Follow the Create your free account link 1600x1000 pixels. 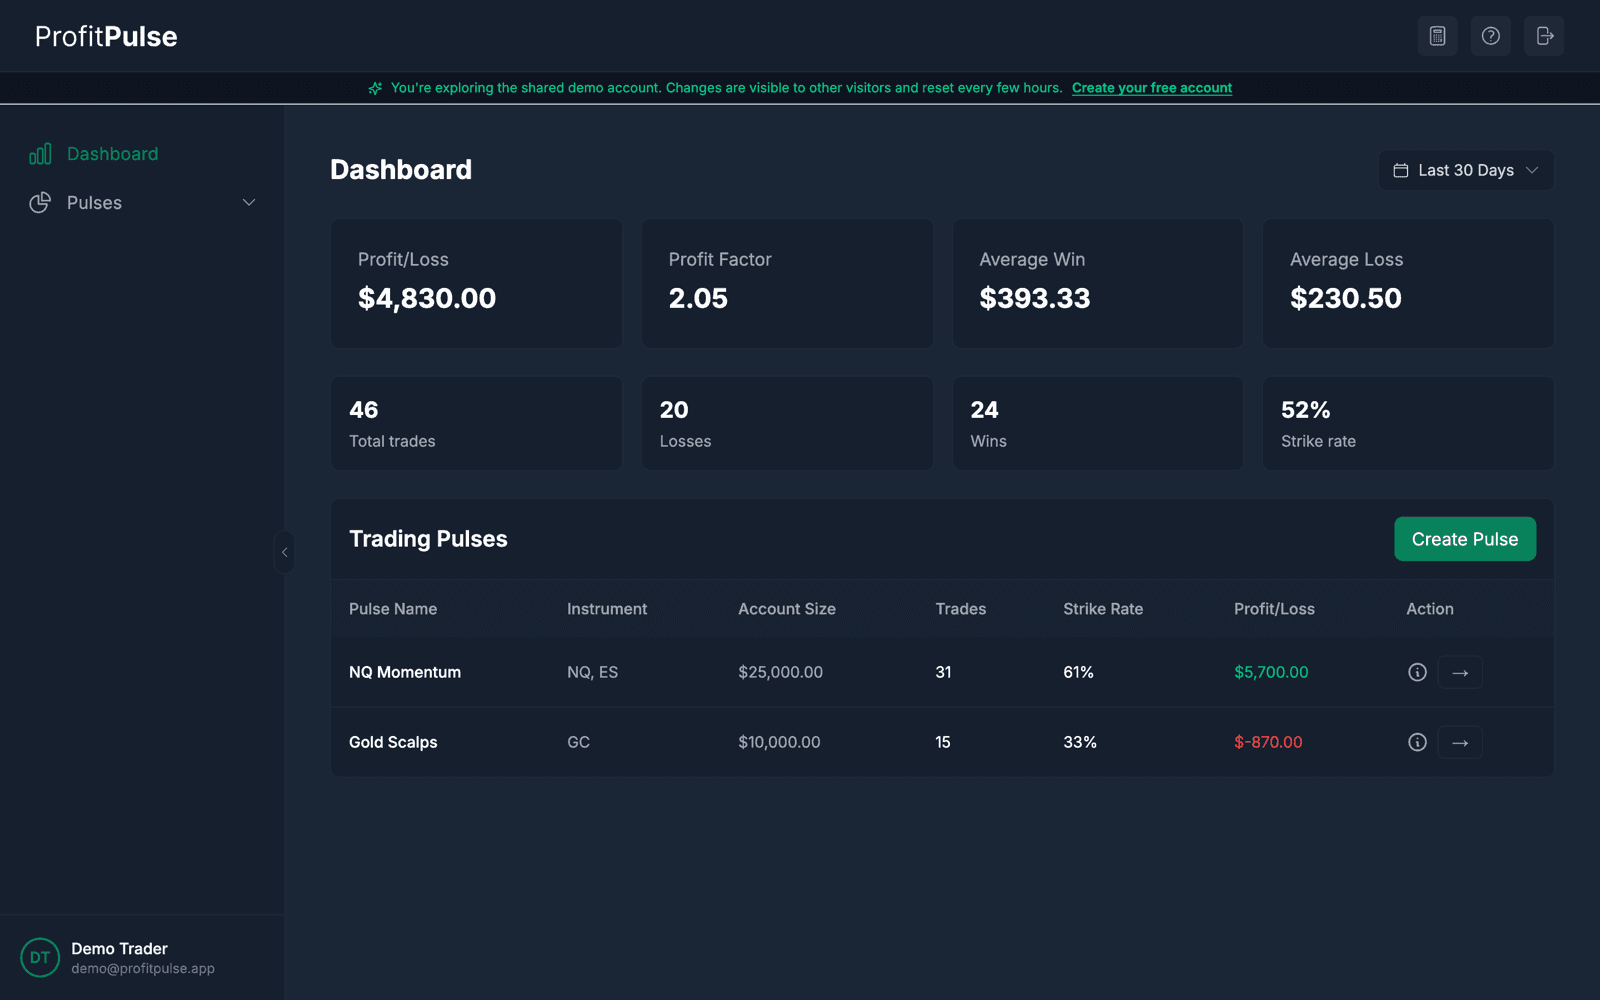pos(1152,88)
